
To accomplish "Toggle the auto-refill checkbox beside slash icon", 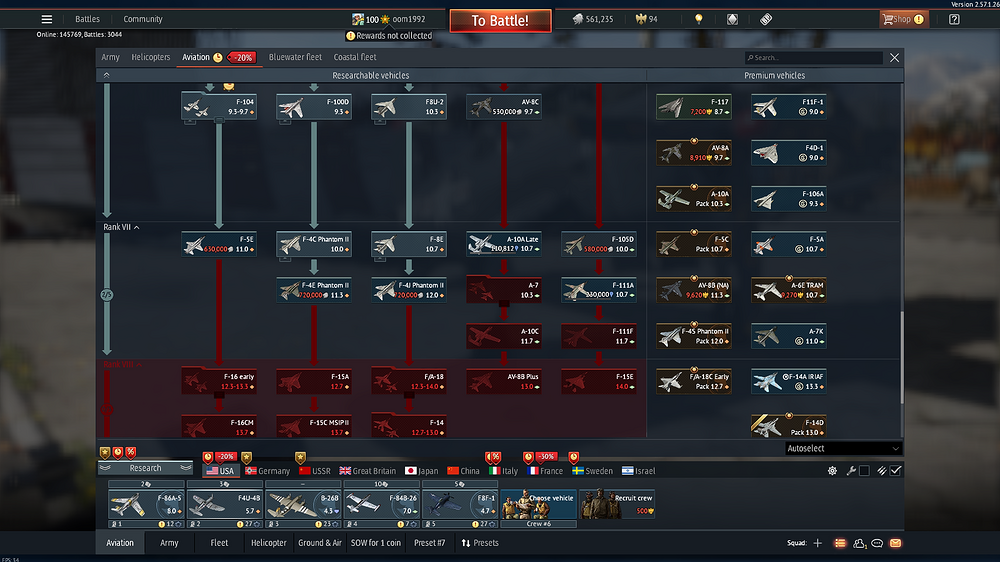I will coord(895,471).
